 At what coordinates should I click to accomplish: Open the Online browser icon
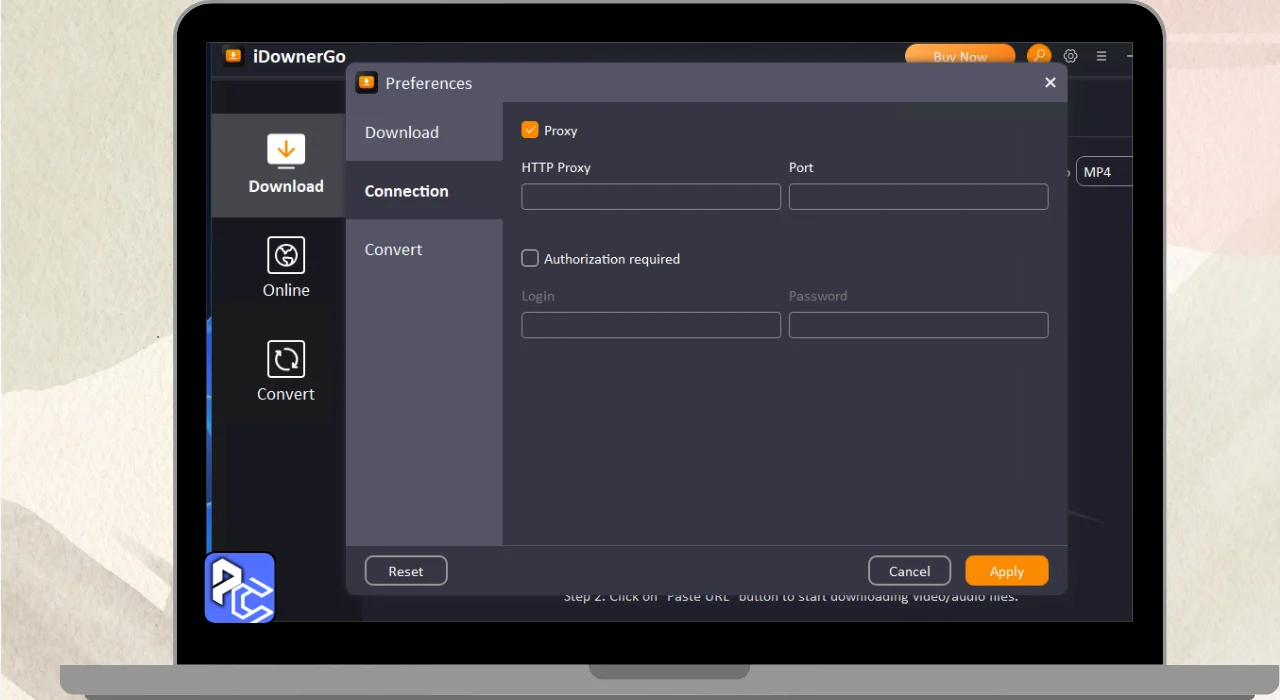tap(286, 255)
